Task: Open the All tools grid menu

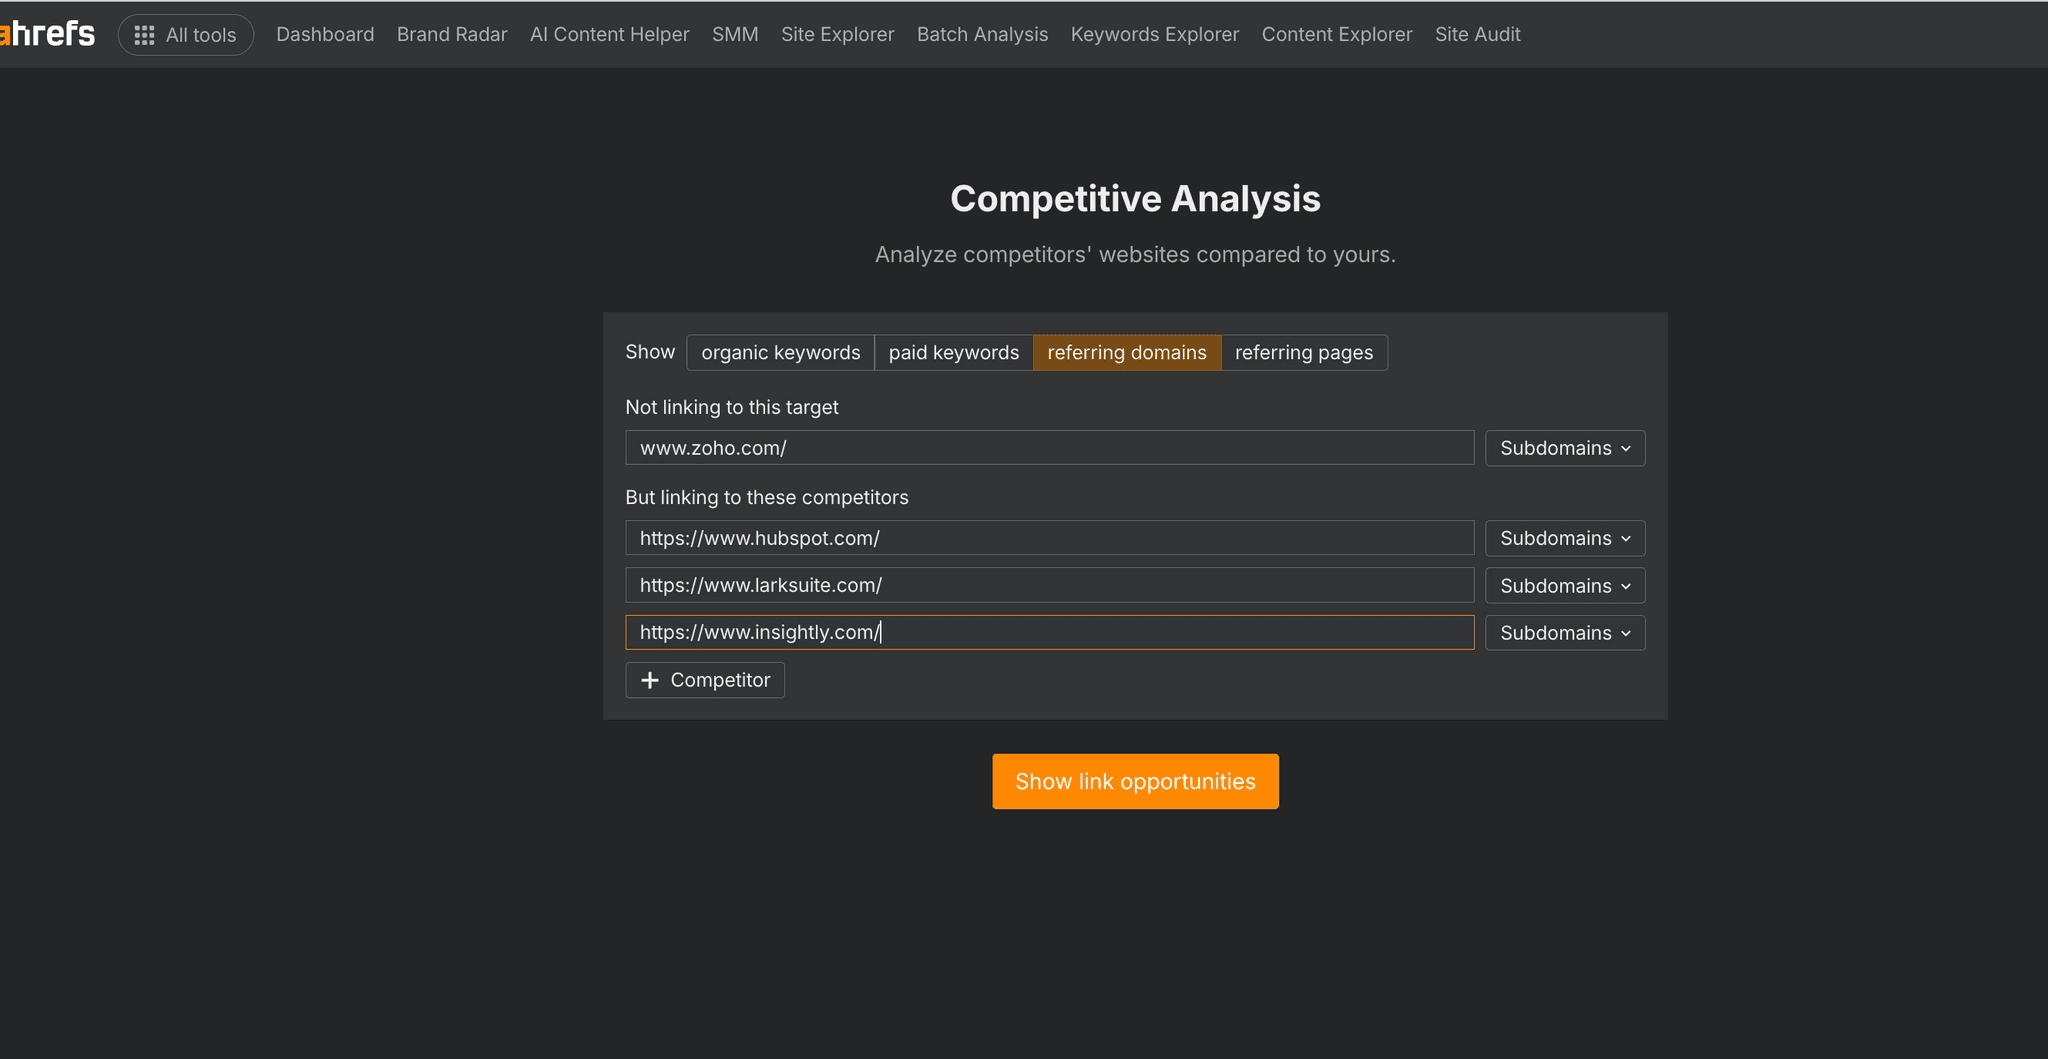Action: pos(186,35)
